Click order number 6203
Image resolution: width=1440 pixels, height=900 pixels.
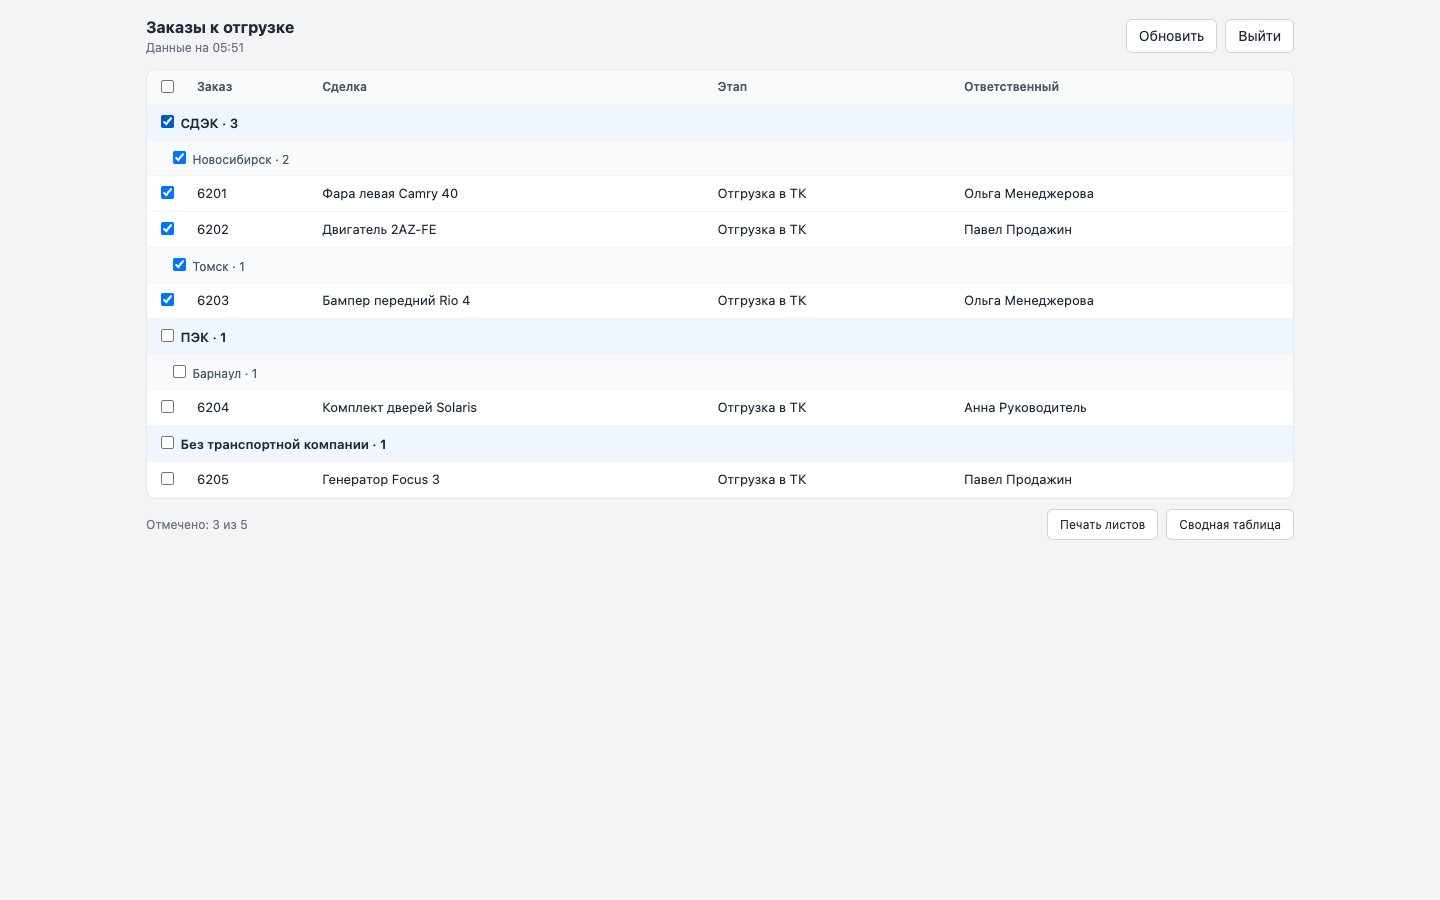(213, 301)
